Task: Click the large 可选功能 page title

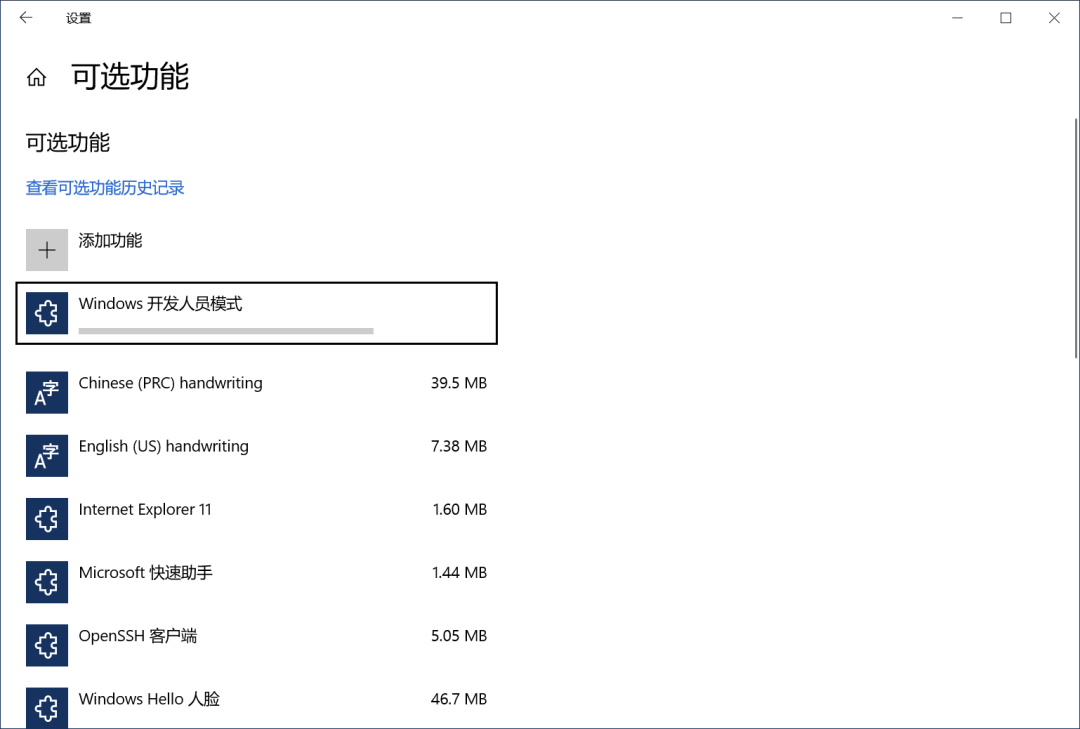Action: click(x=130, y=76)
